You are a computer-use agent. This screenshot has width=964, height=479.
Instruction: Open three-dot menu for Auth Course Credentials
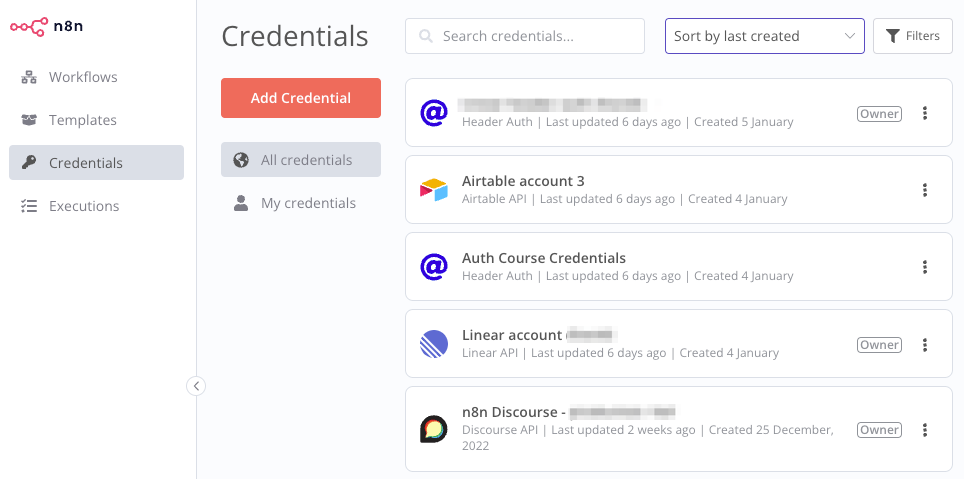[925, 267]
